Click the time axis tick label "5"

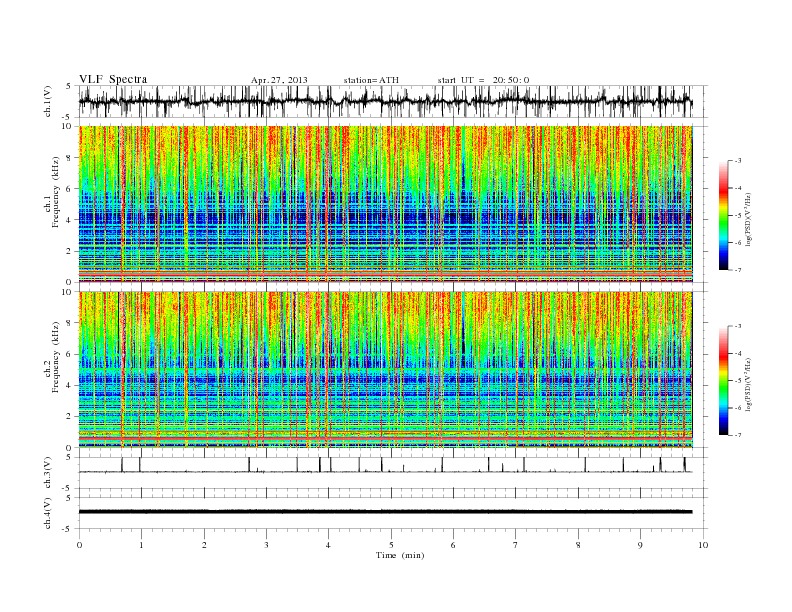point(391,545)
